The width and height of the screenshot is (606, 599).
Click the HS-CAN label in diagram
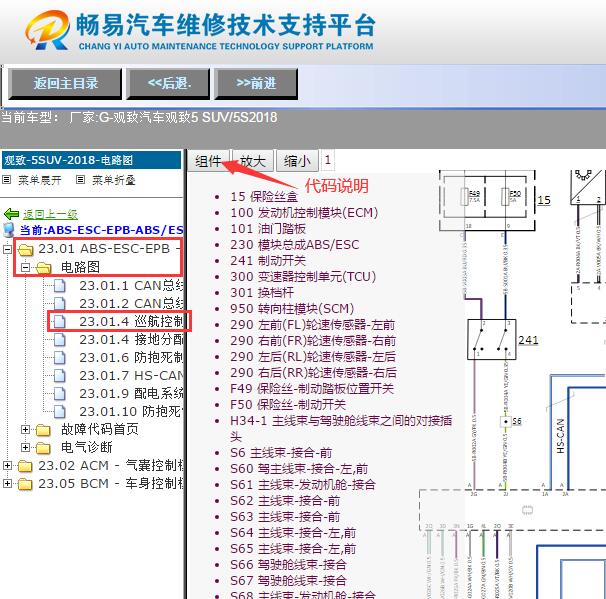[x=560, y=436]
